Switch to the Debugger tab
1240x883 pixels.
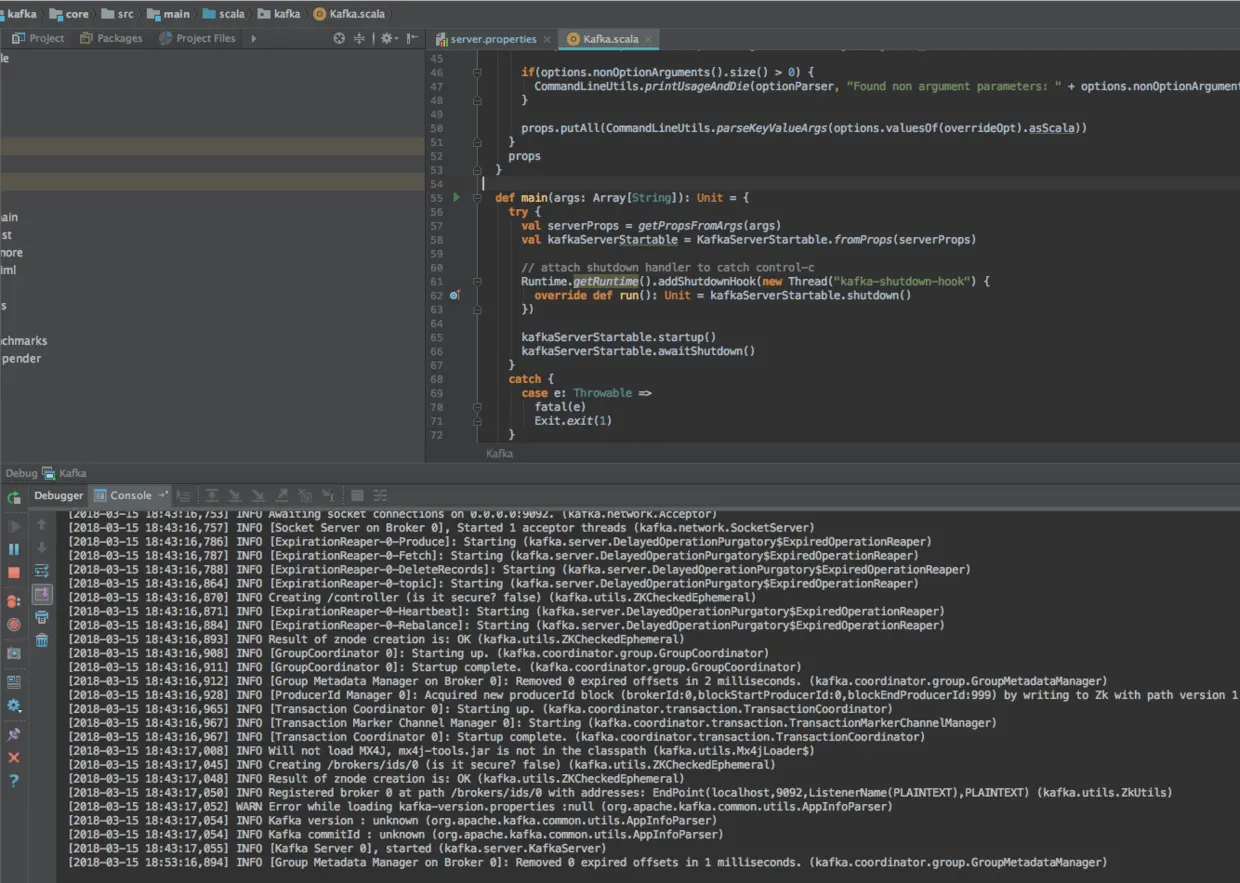[x=59, y=495]
